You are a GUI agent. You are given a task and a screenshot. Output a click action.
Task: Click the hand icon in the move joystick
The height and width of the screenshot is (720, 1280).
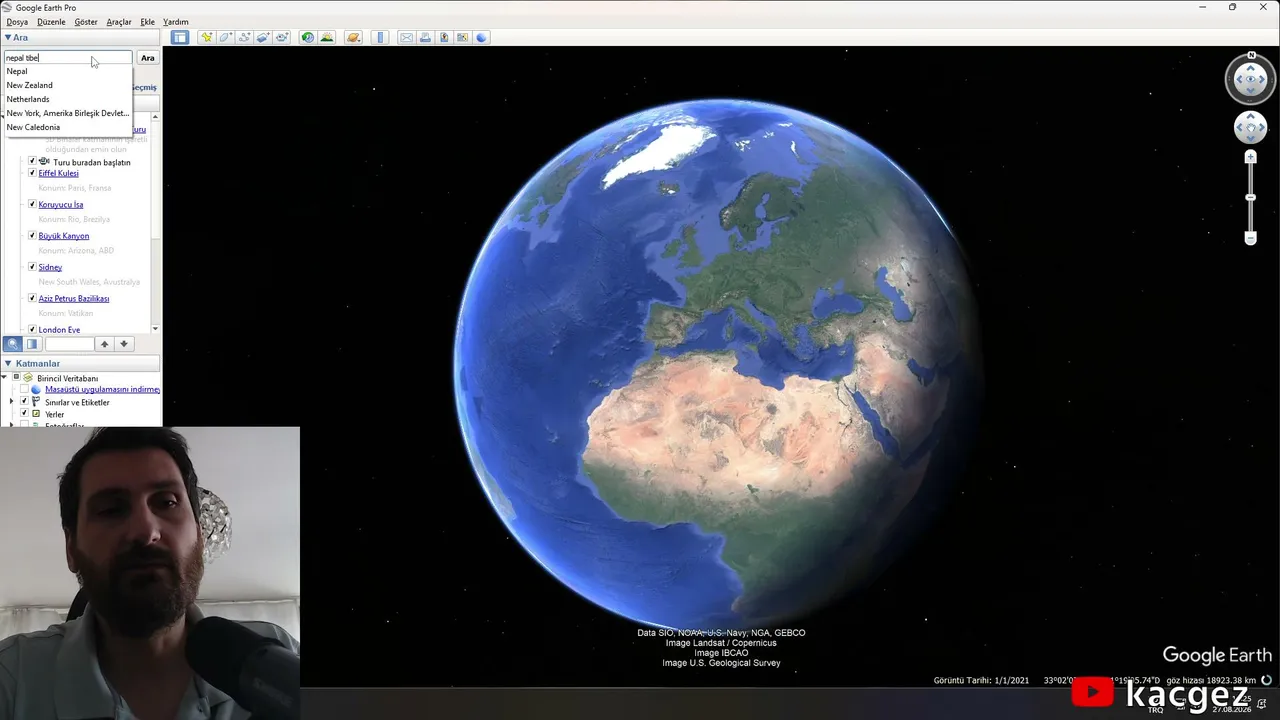point(1251,128)
